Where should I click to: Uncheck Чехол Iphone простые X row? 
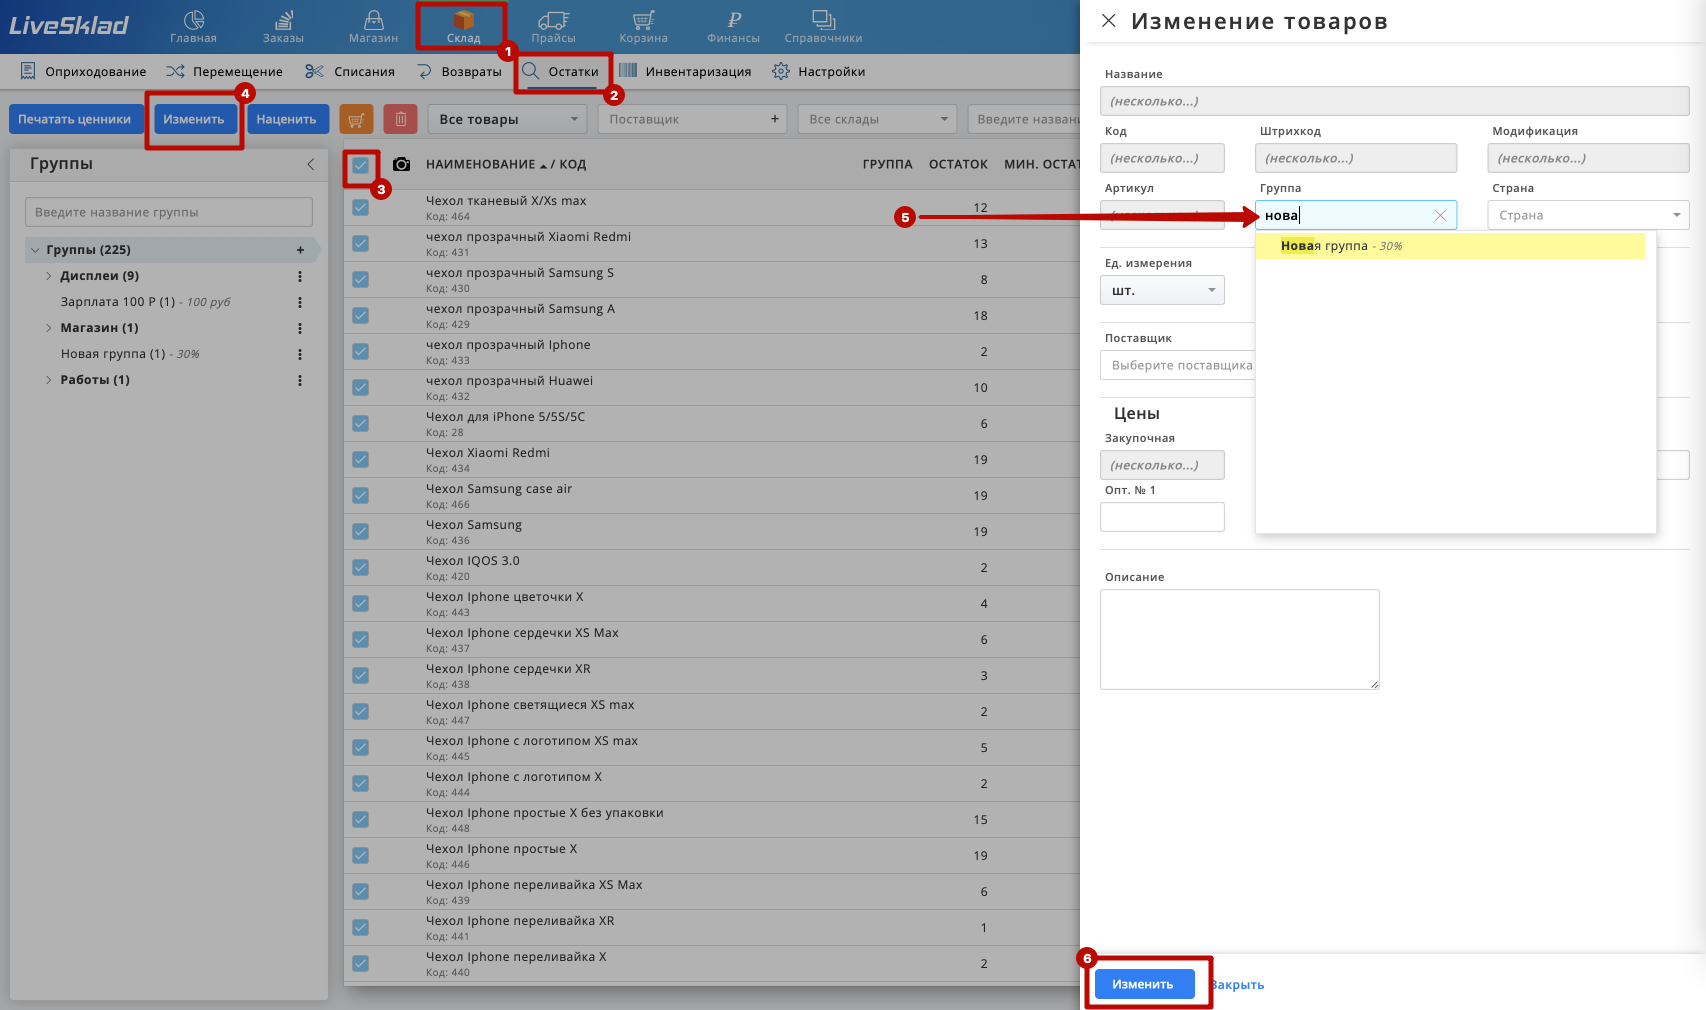(x=360, y=856)
